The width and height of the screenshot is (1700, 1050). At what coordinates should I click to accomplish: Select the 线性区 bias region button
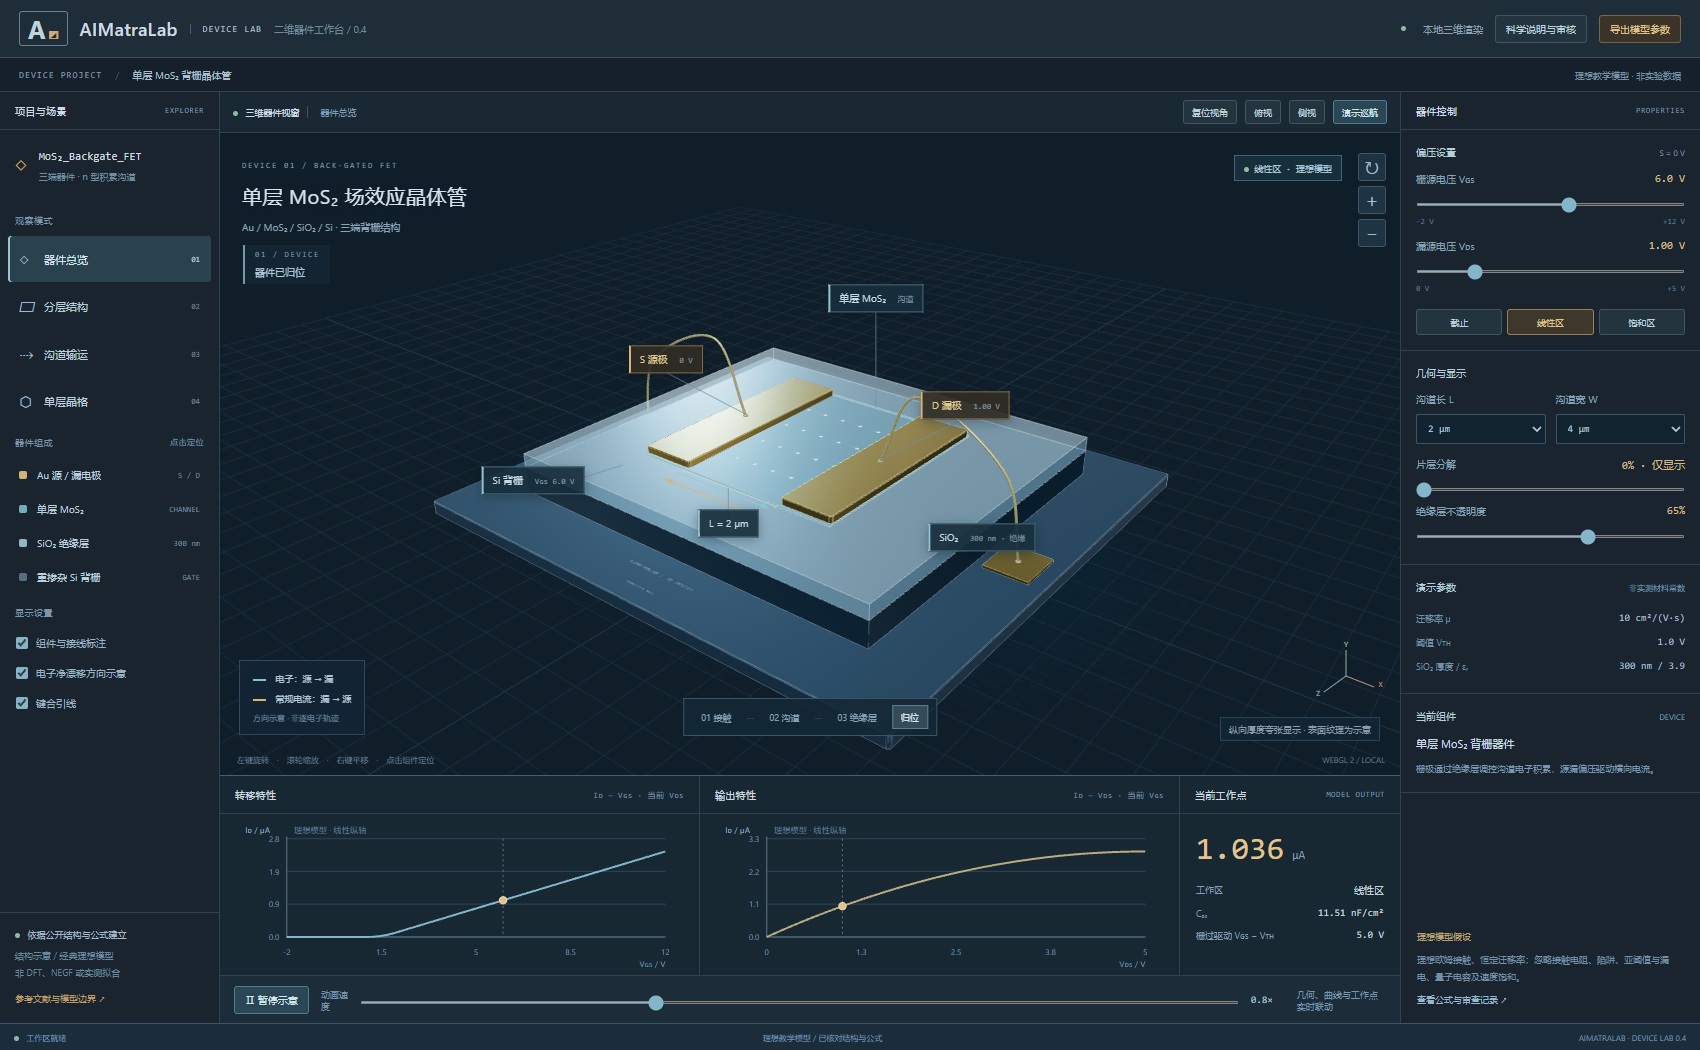[1550, 322]
